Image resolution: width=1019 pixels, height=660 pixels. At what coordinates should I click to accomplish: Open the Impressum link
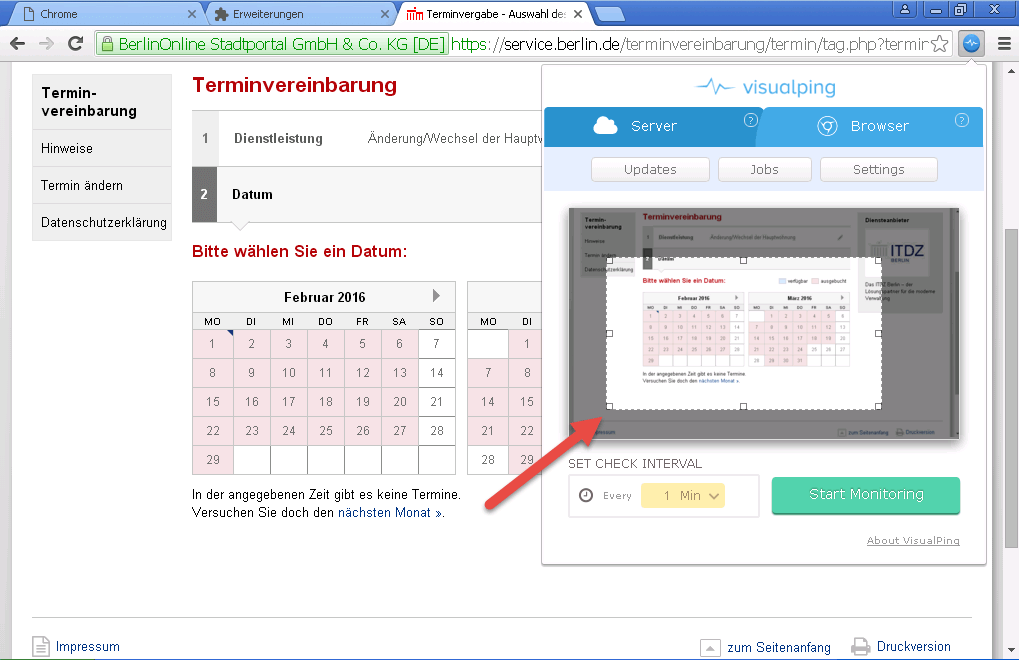point(88,646)
